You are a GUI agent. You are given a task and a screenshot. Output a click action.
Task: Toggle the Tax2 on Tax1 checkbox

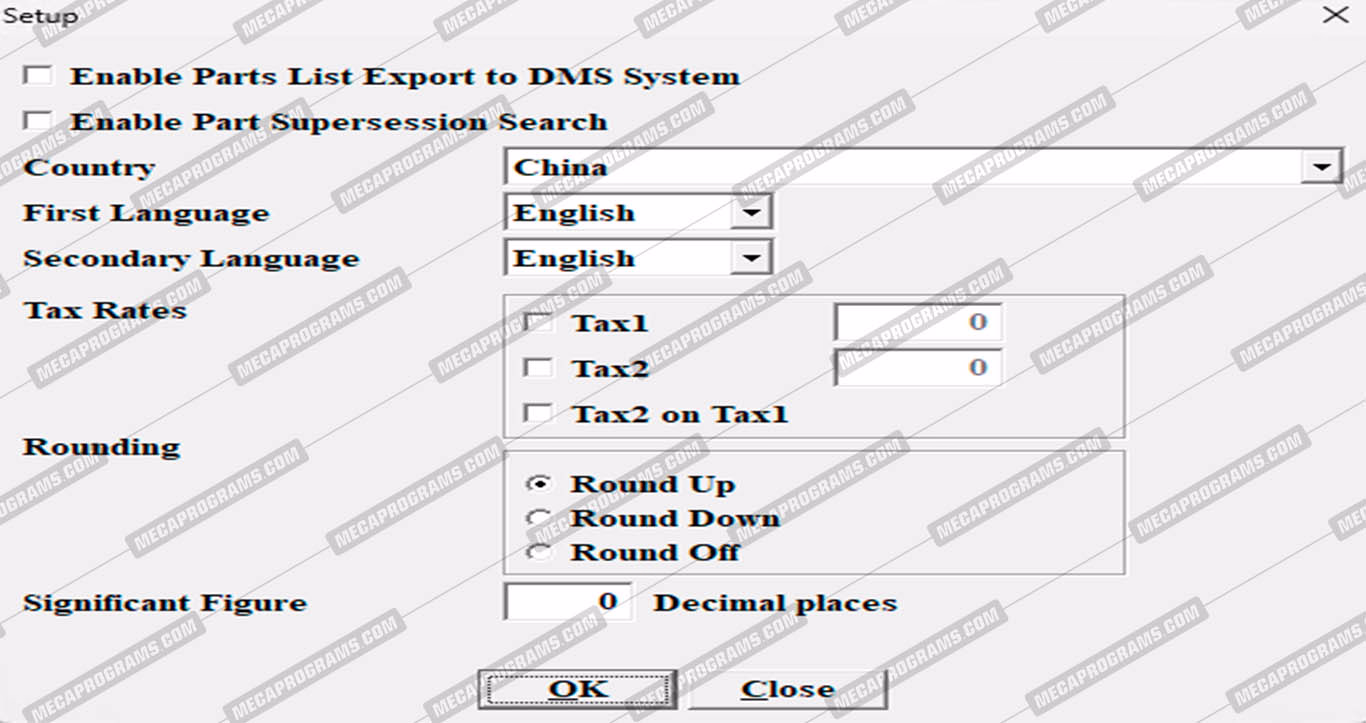tap(539, 413)
